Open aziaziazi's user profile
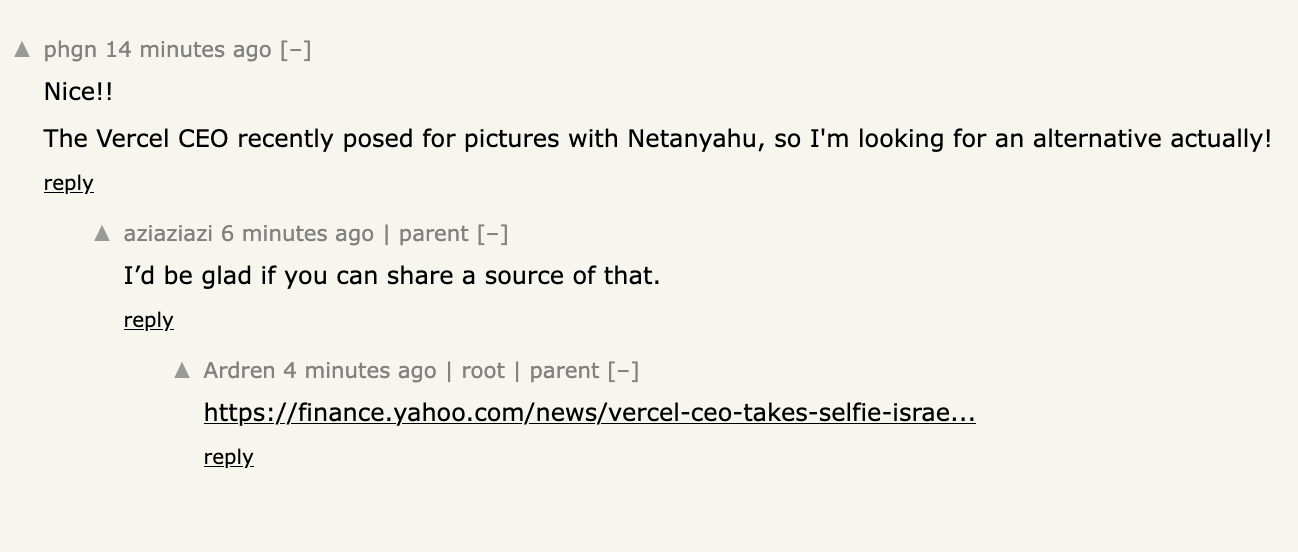This screenshot has width=1298, height=552. [168, 234]
